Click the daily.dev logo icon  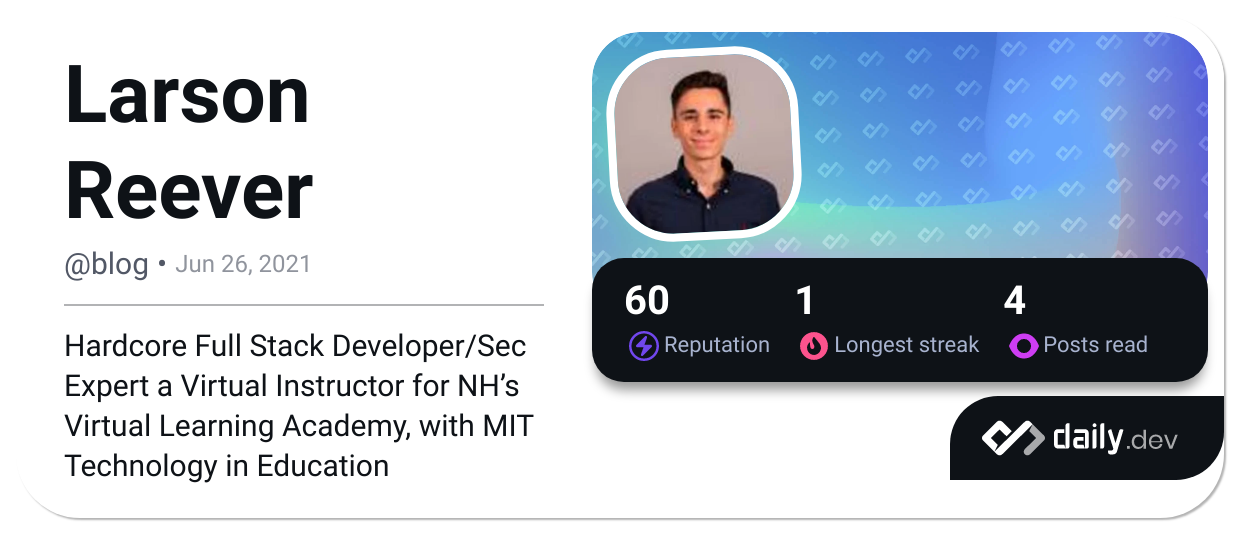tap(1011, 438)
